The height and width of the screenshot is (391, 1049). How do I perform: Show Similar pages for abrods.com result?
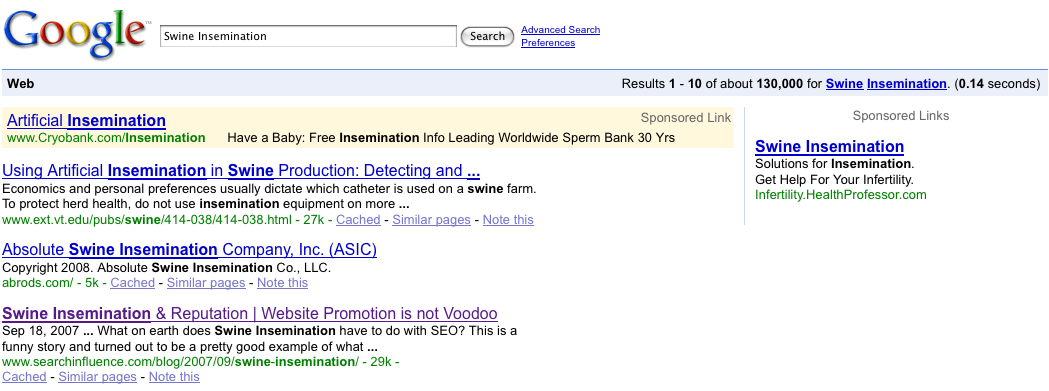coord(206,283)
